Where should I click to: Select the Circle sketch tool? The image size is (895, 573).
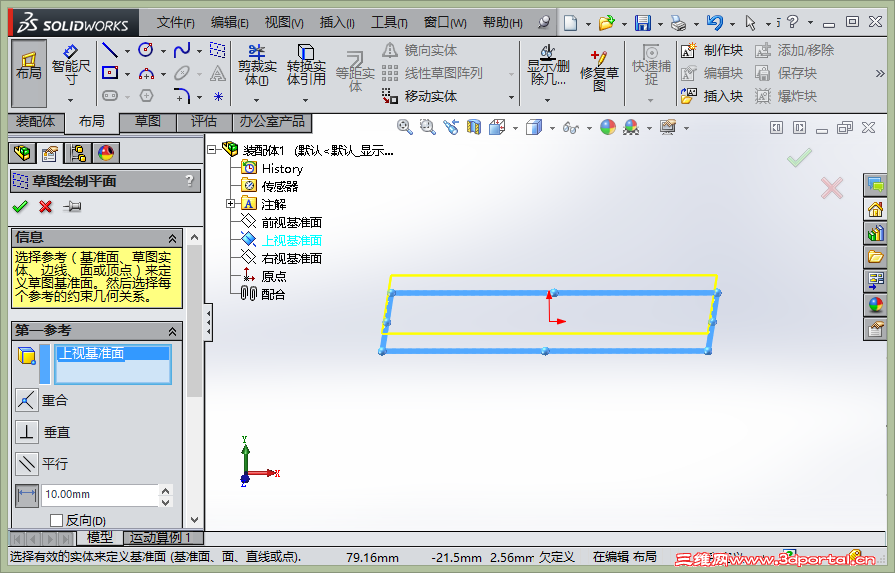(x=146, y=50)
